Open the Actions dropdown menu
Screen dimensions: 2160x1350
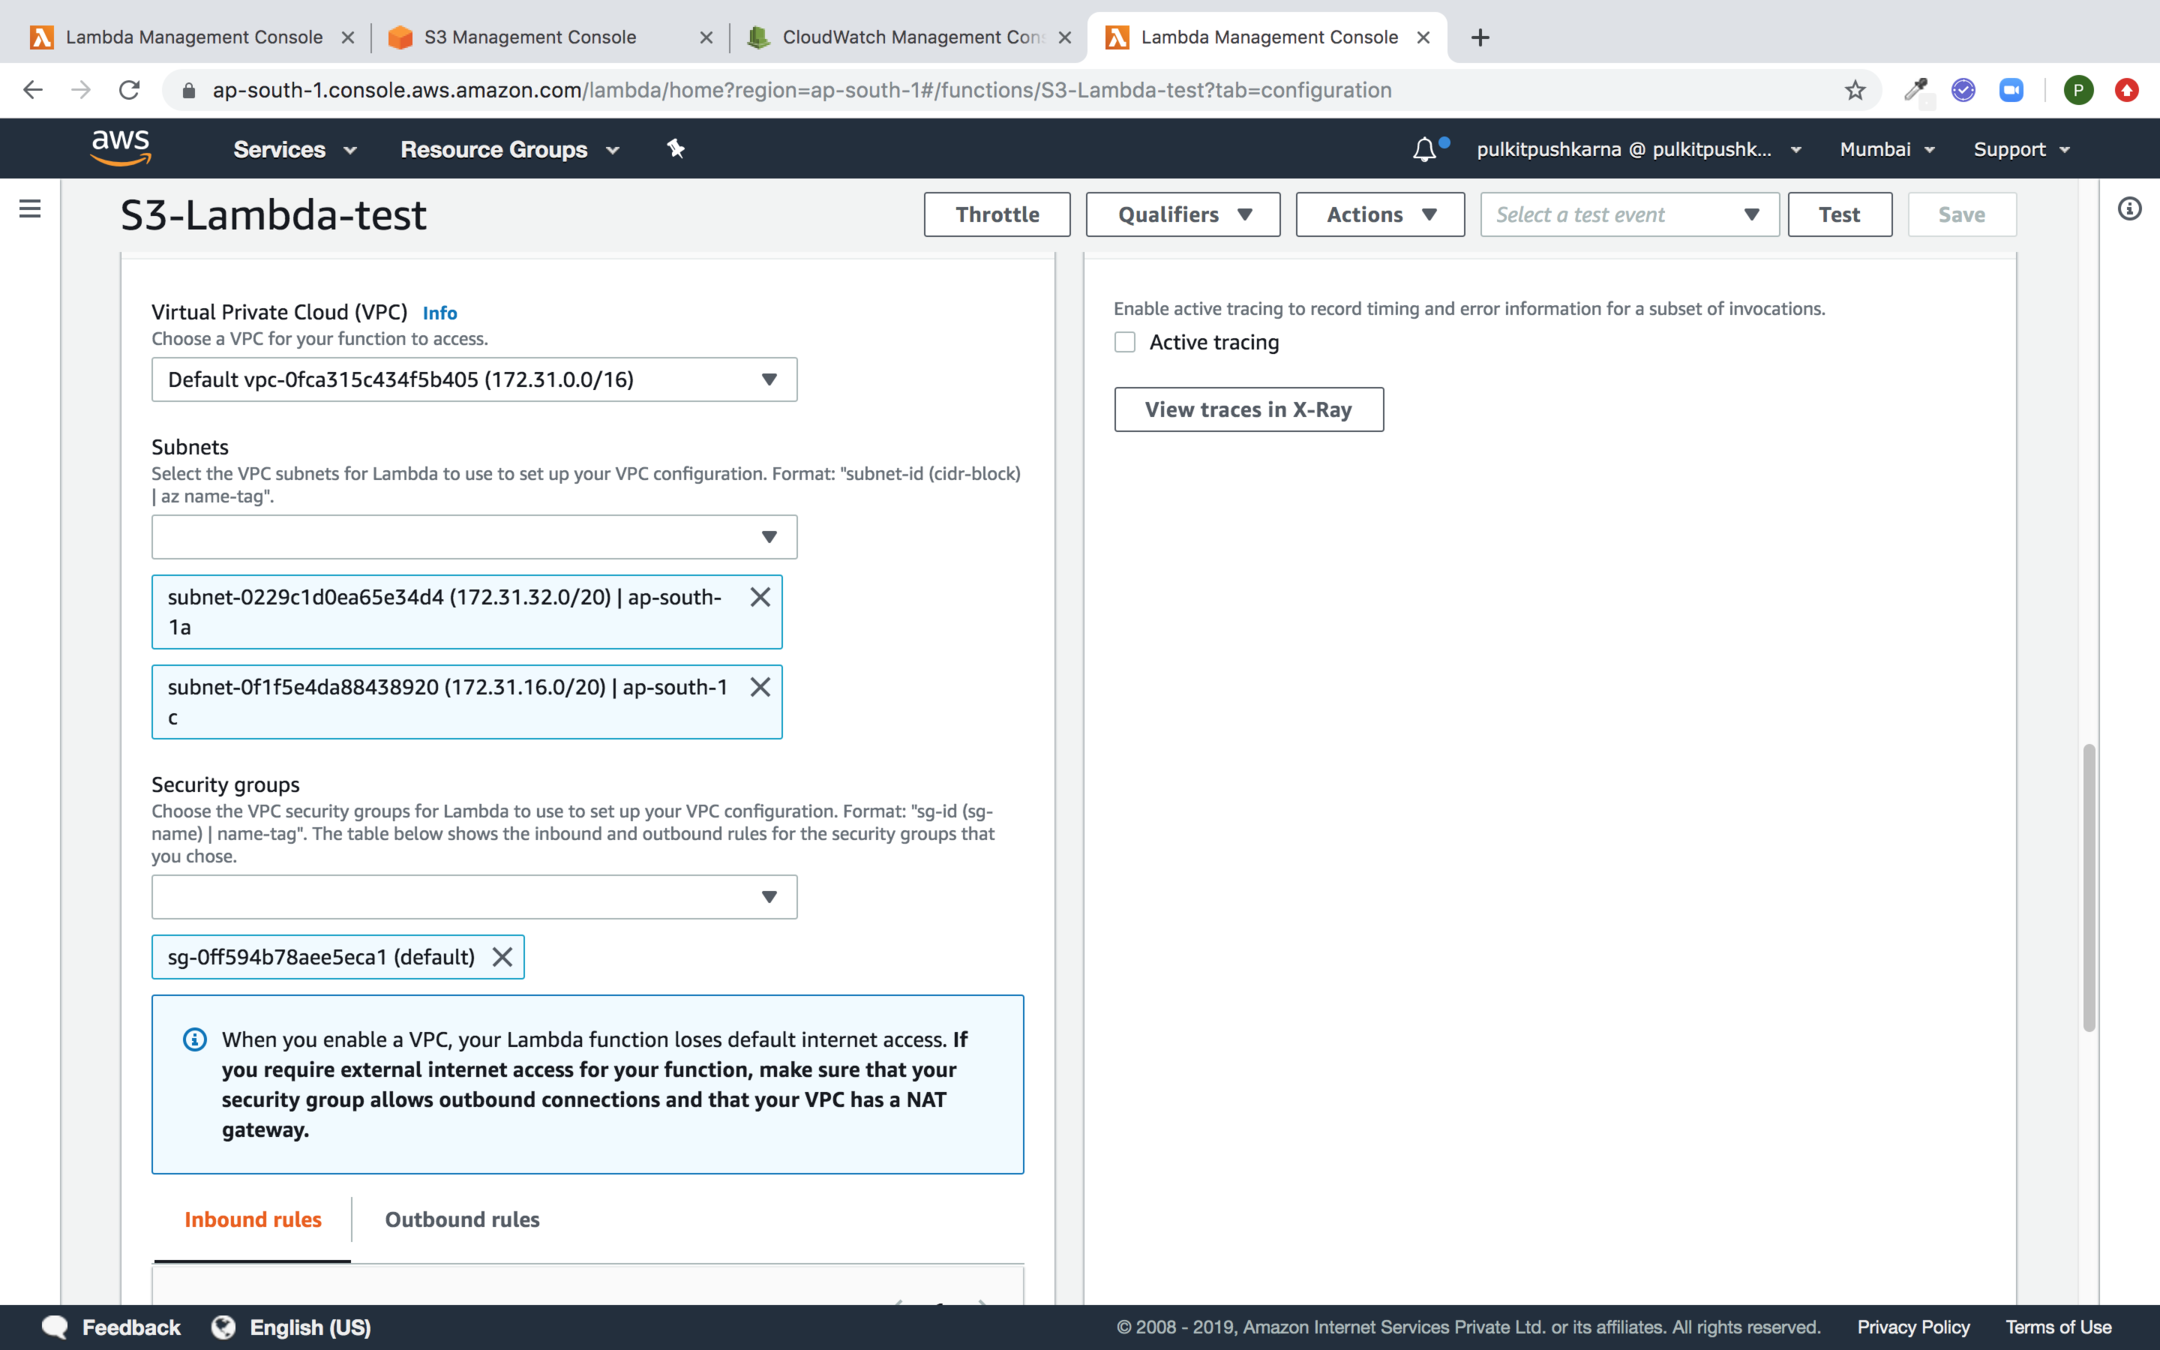[1380, 215]
